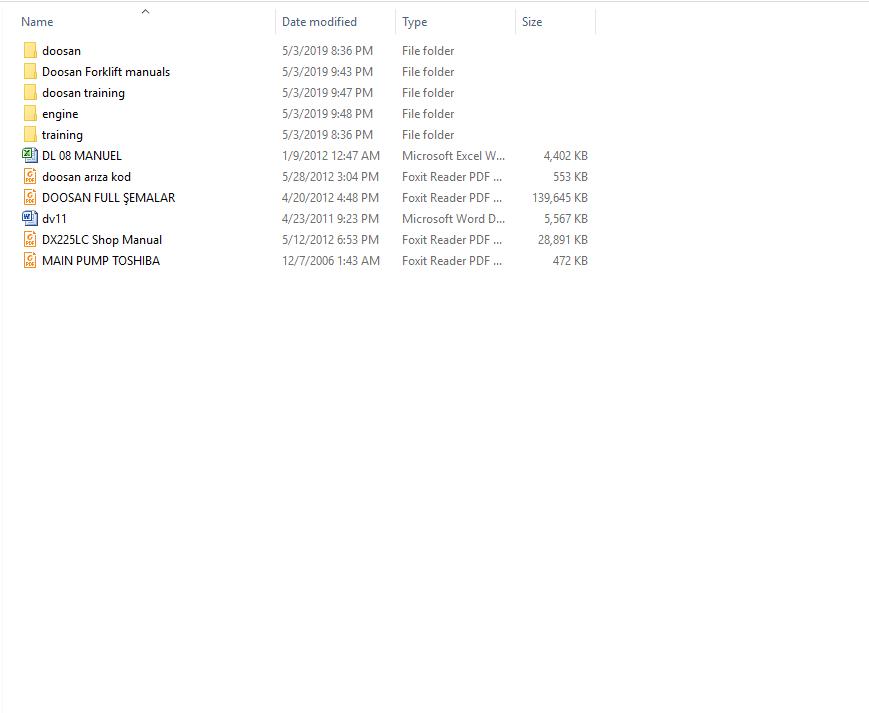Click the date '1/9/2012 12:47 AM'
The image size is (869, 713).
(x=331, y=156)
